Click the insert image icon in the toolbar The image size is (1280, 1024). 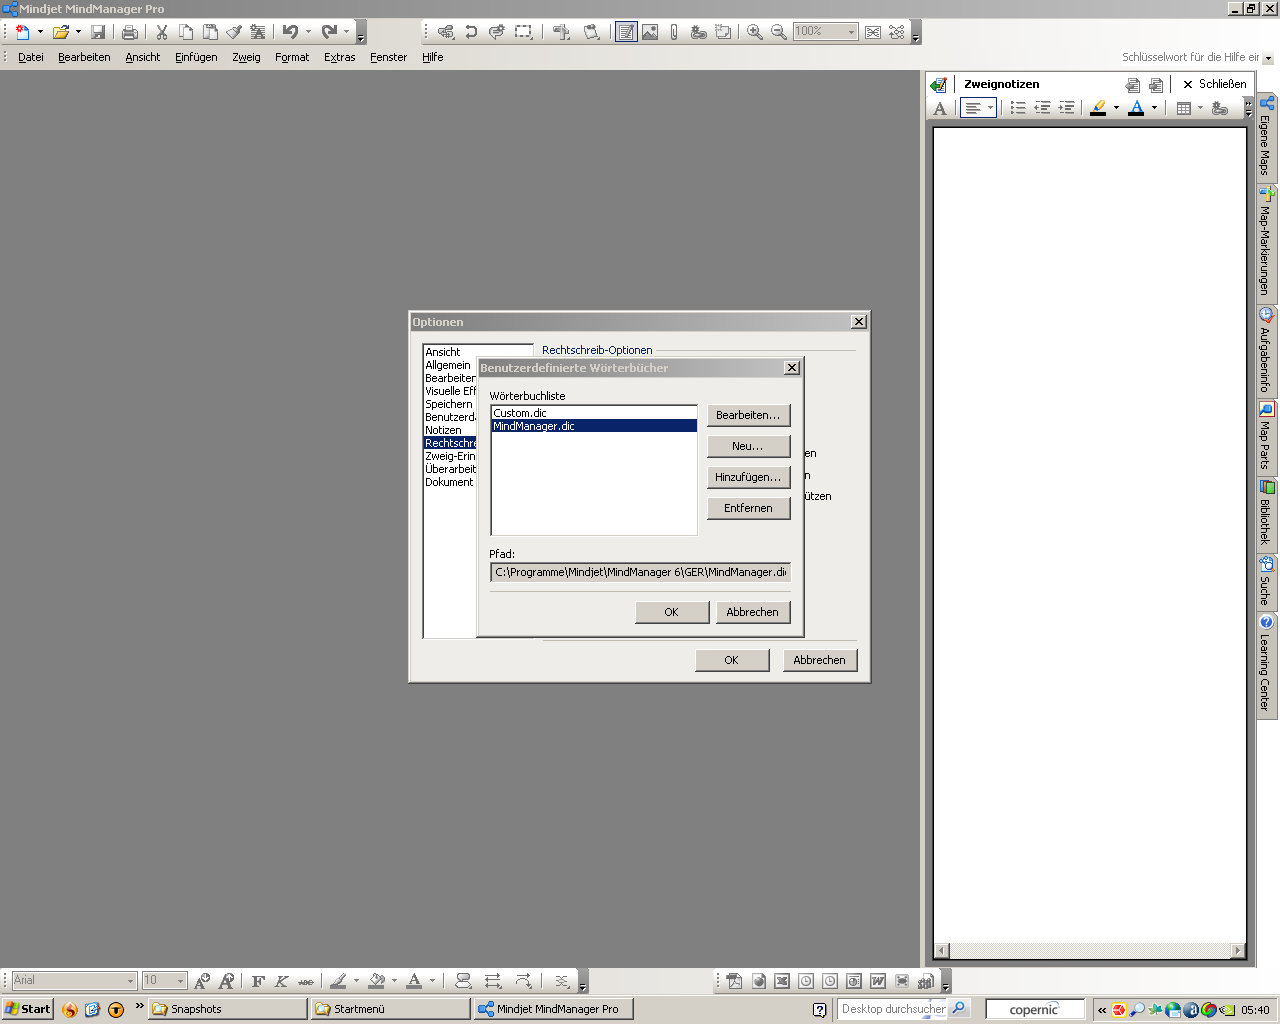coord(650,32)
